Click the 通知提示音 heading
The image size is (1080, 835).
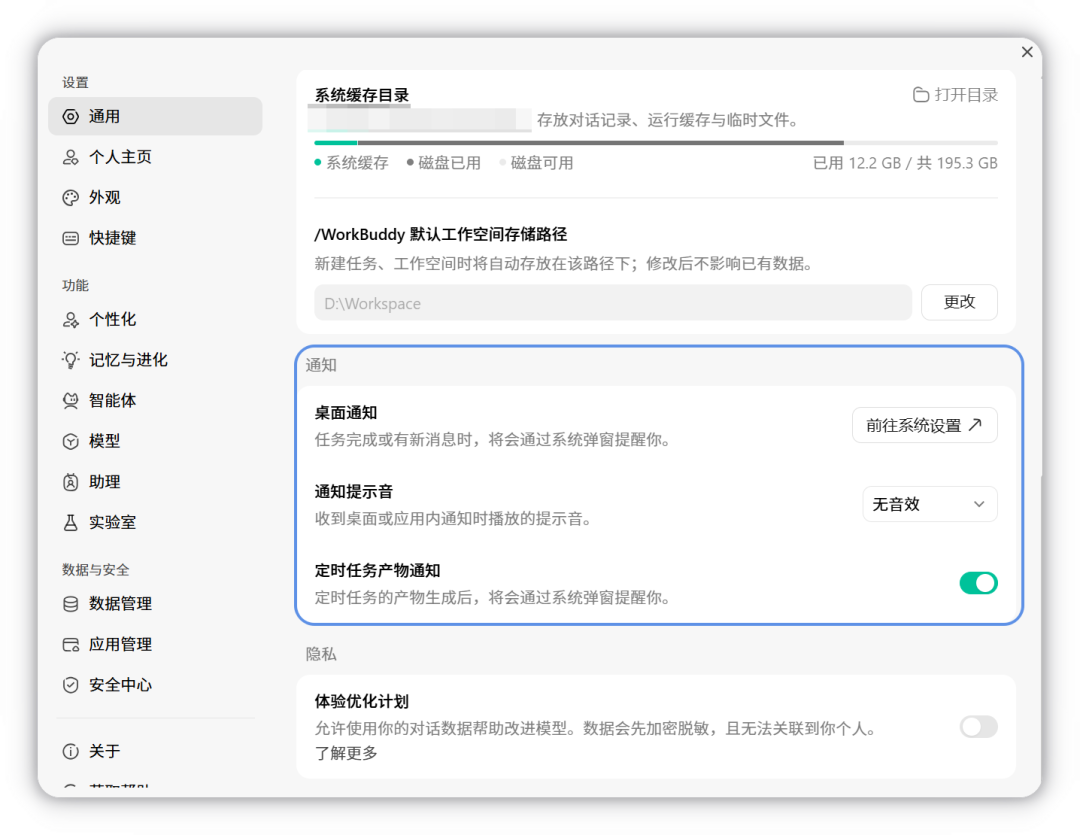[x=354, y=492]
